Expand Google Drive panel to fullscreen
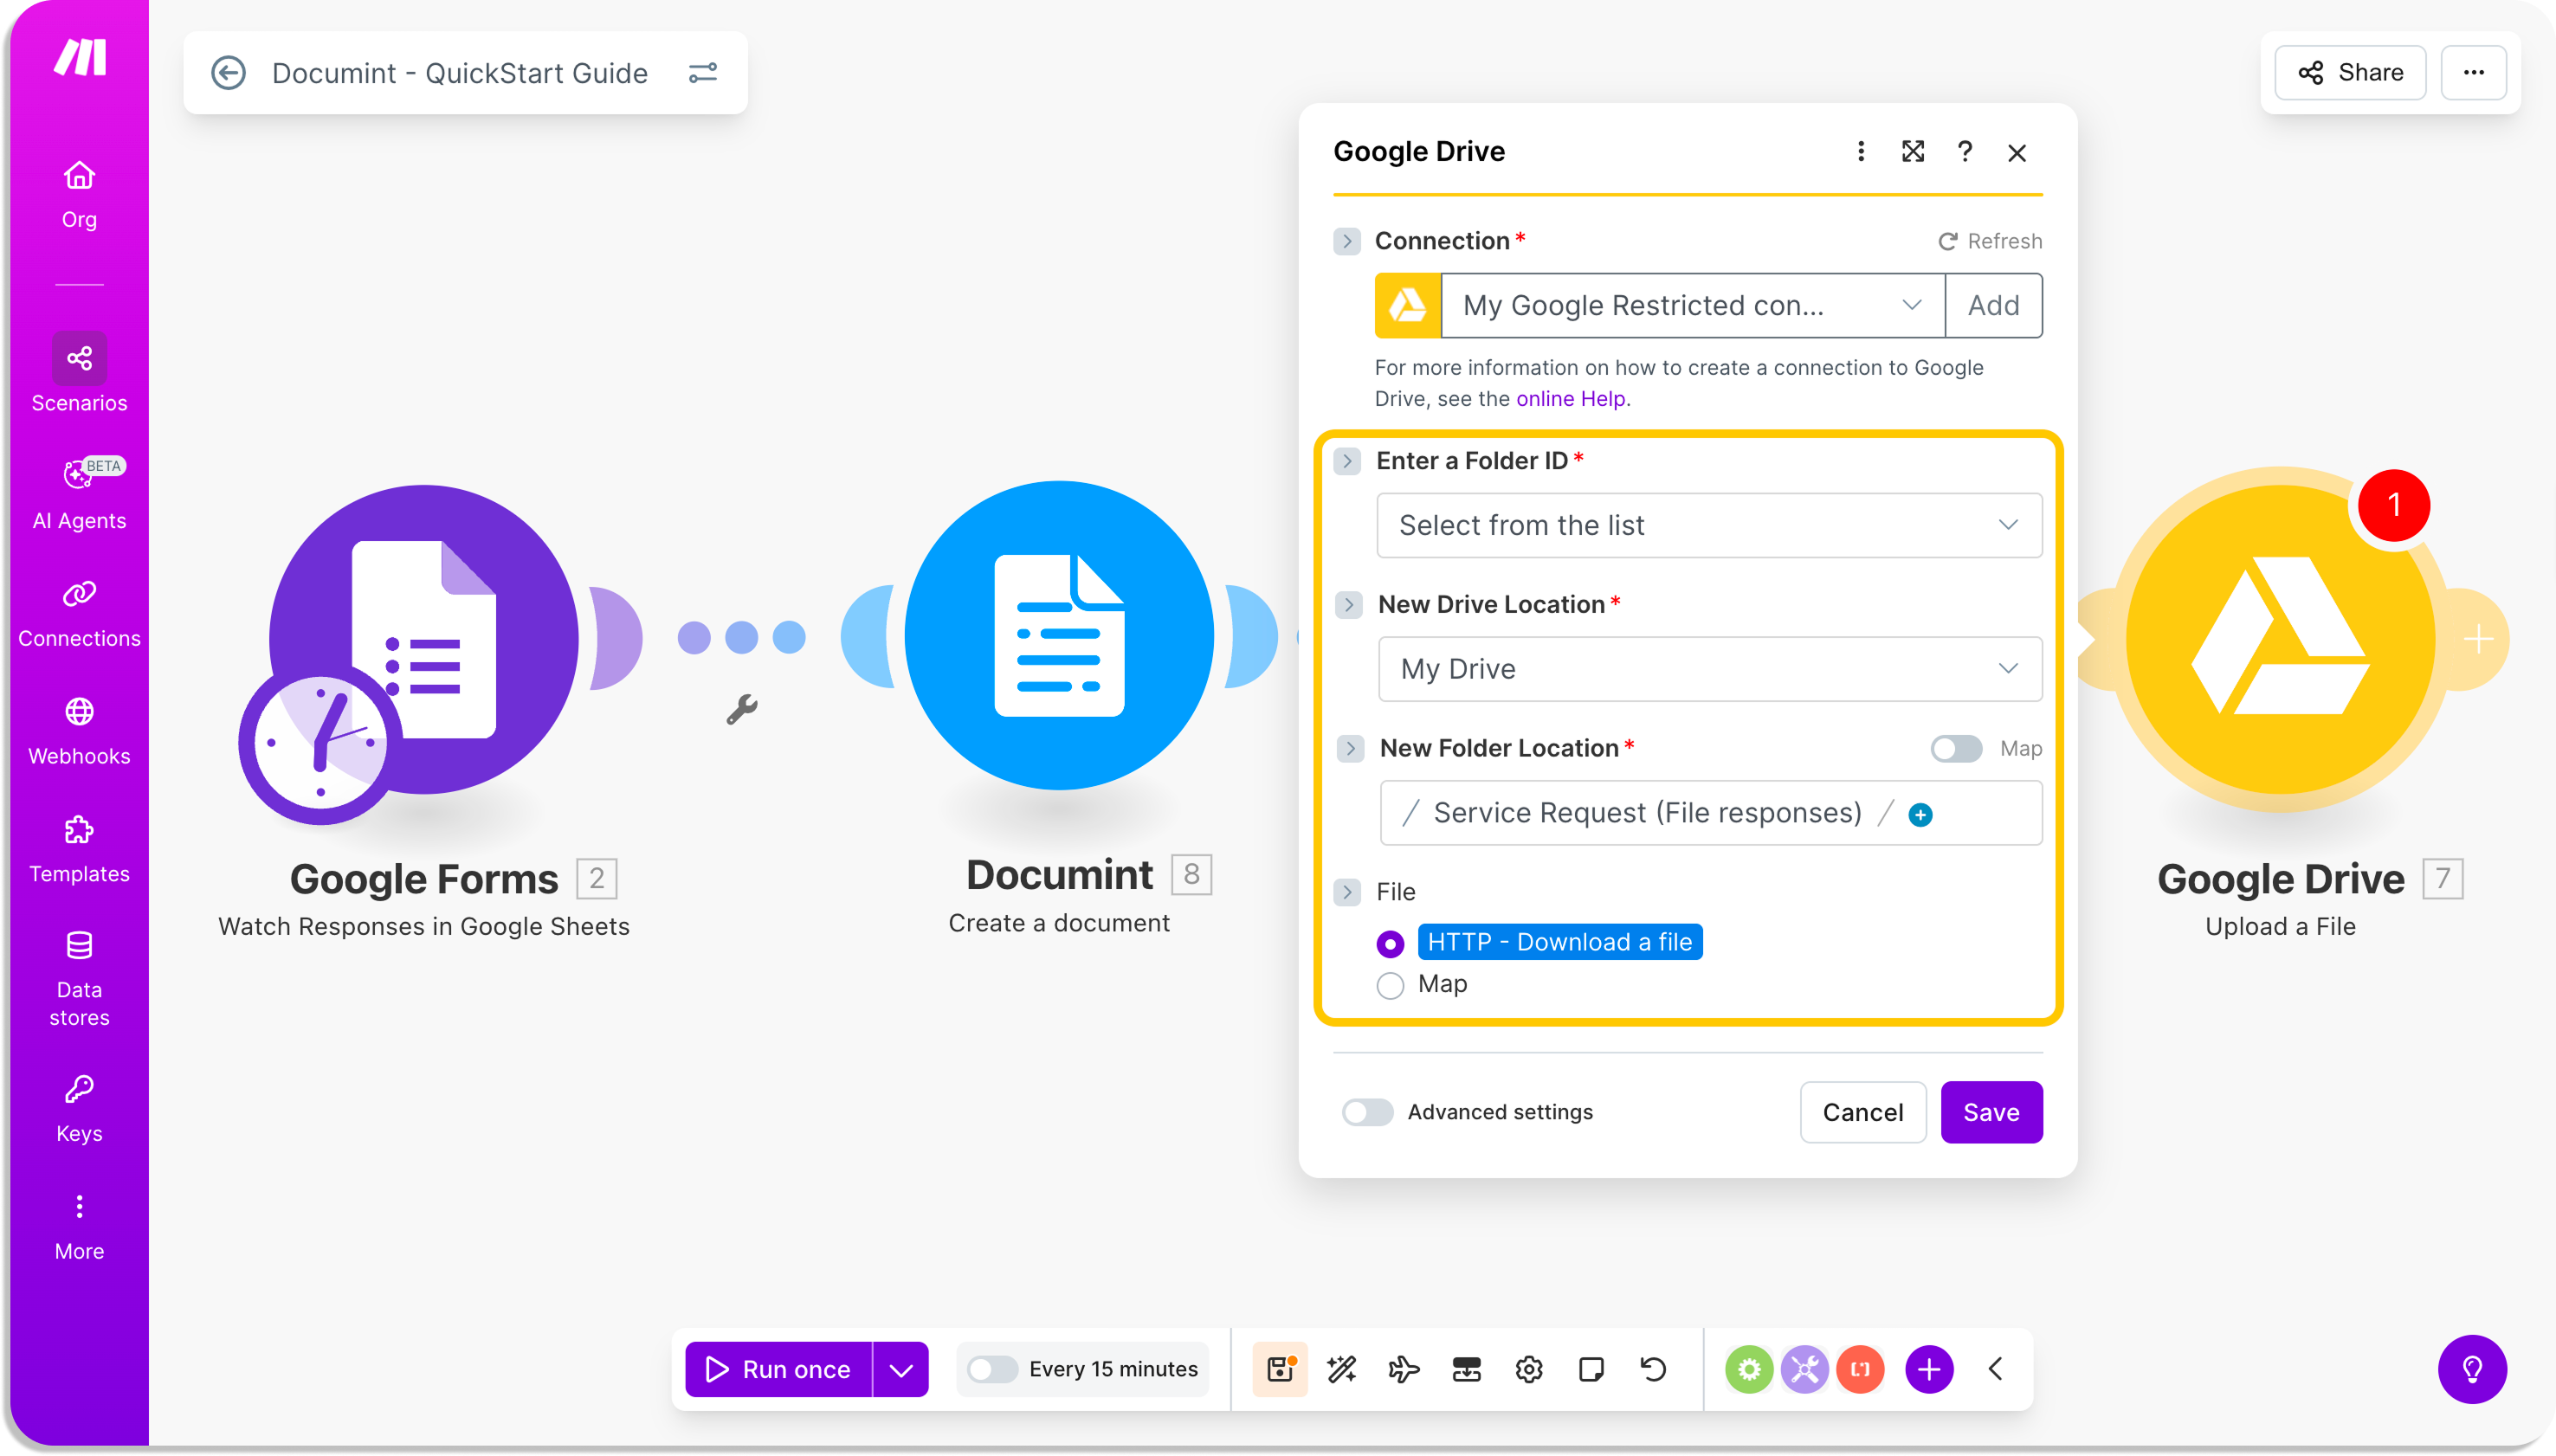 point(1912,152)
